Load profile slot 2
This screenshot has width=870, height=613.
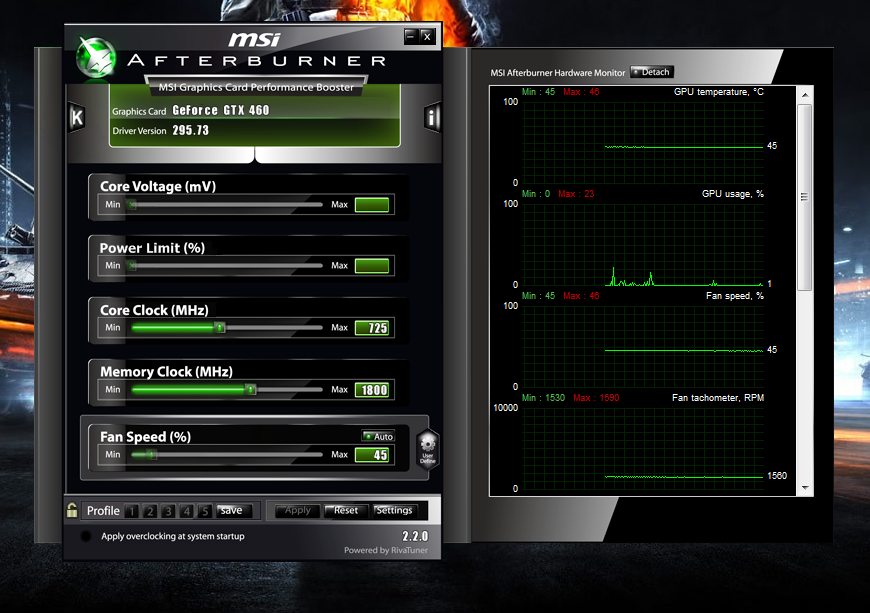point(150,511)
